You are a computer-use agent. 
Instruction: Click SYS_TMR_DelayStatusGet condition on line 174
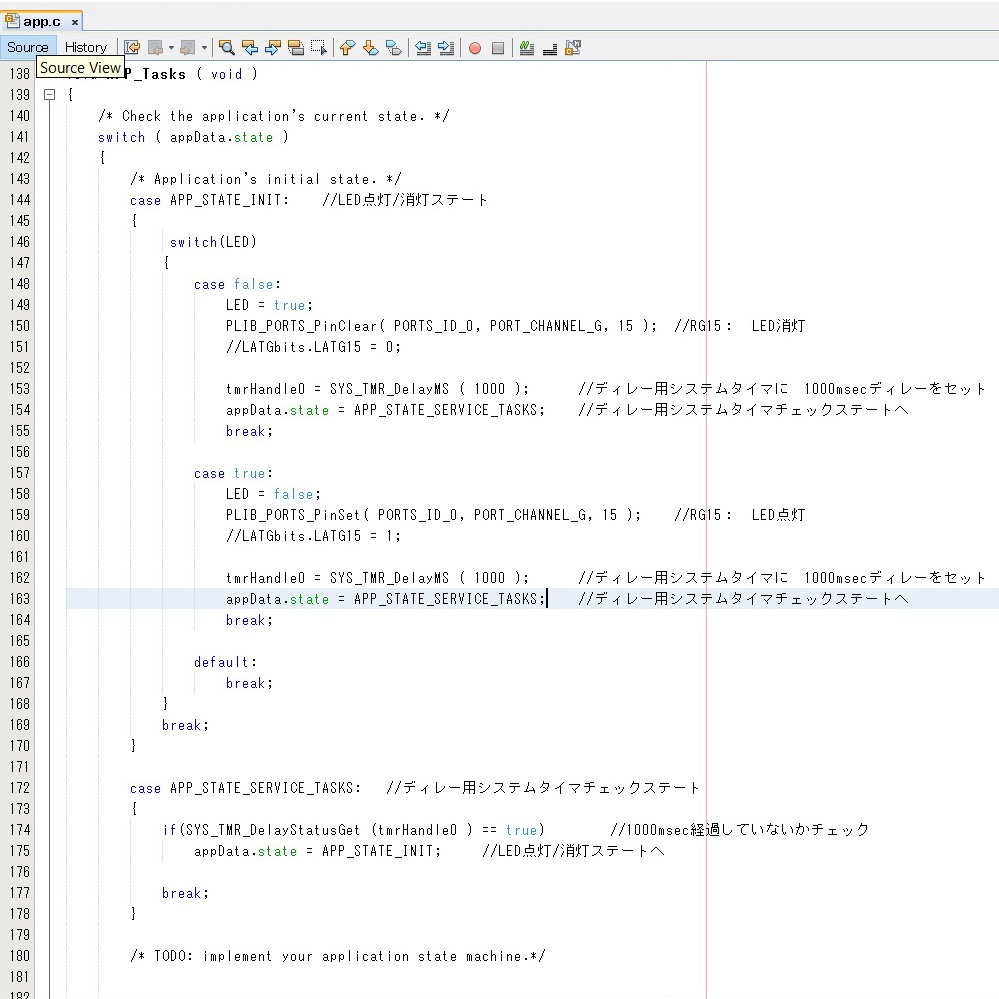click(353, 830)
